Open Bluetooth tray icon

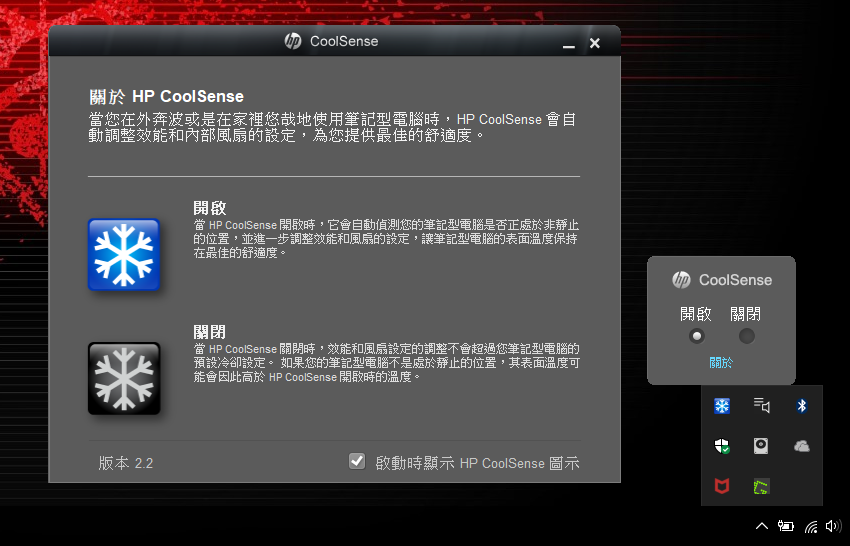pos(802,406)
